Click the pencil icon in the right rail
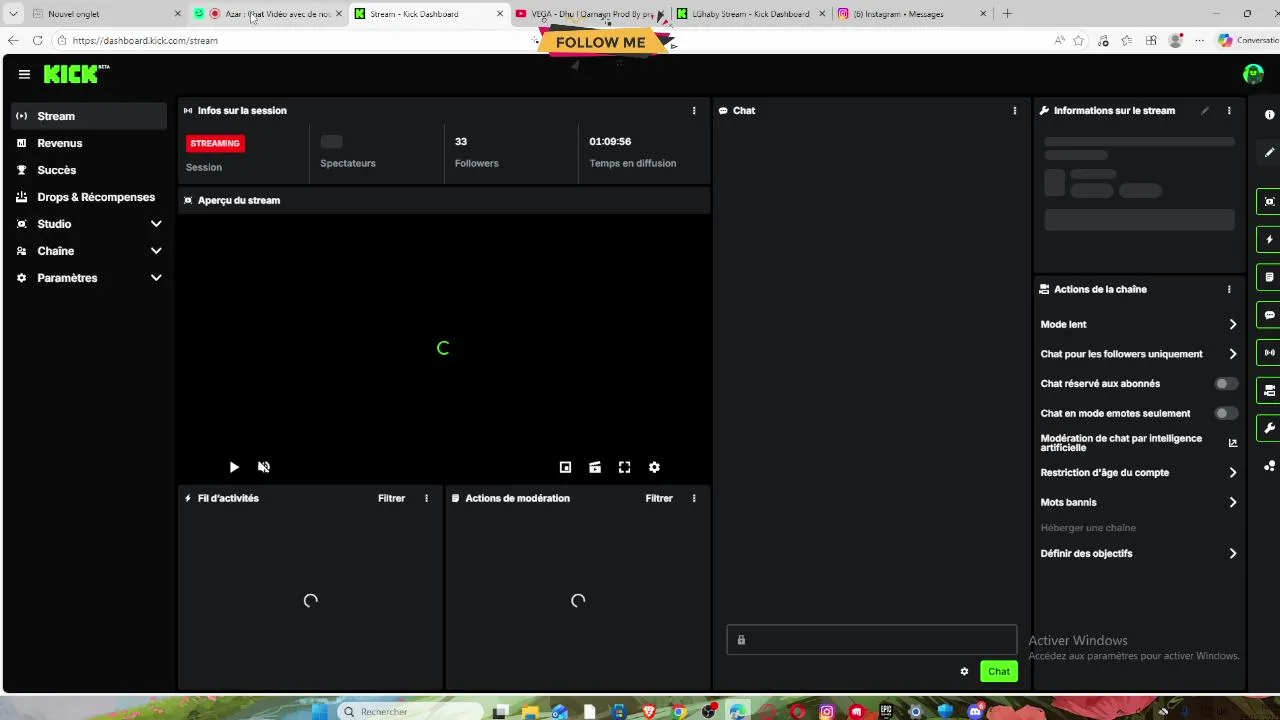The image size is (1280, 720). click(x=1270, y=153)
